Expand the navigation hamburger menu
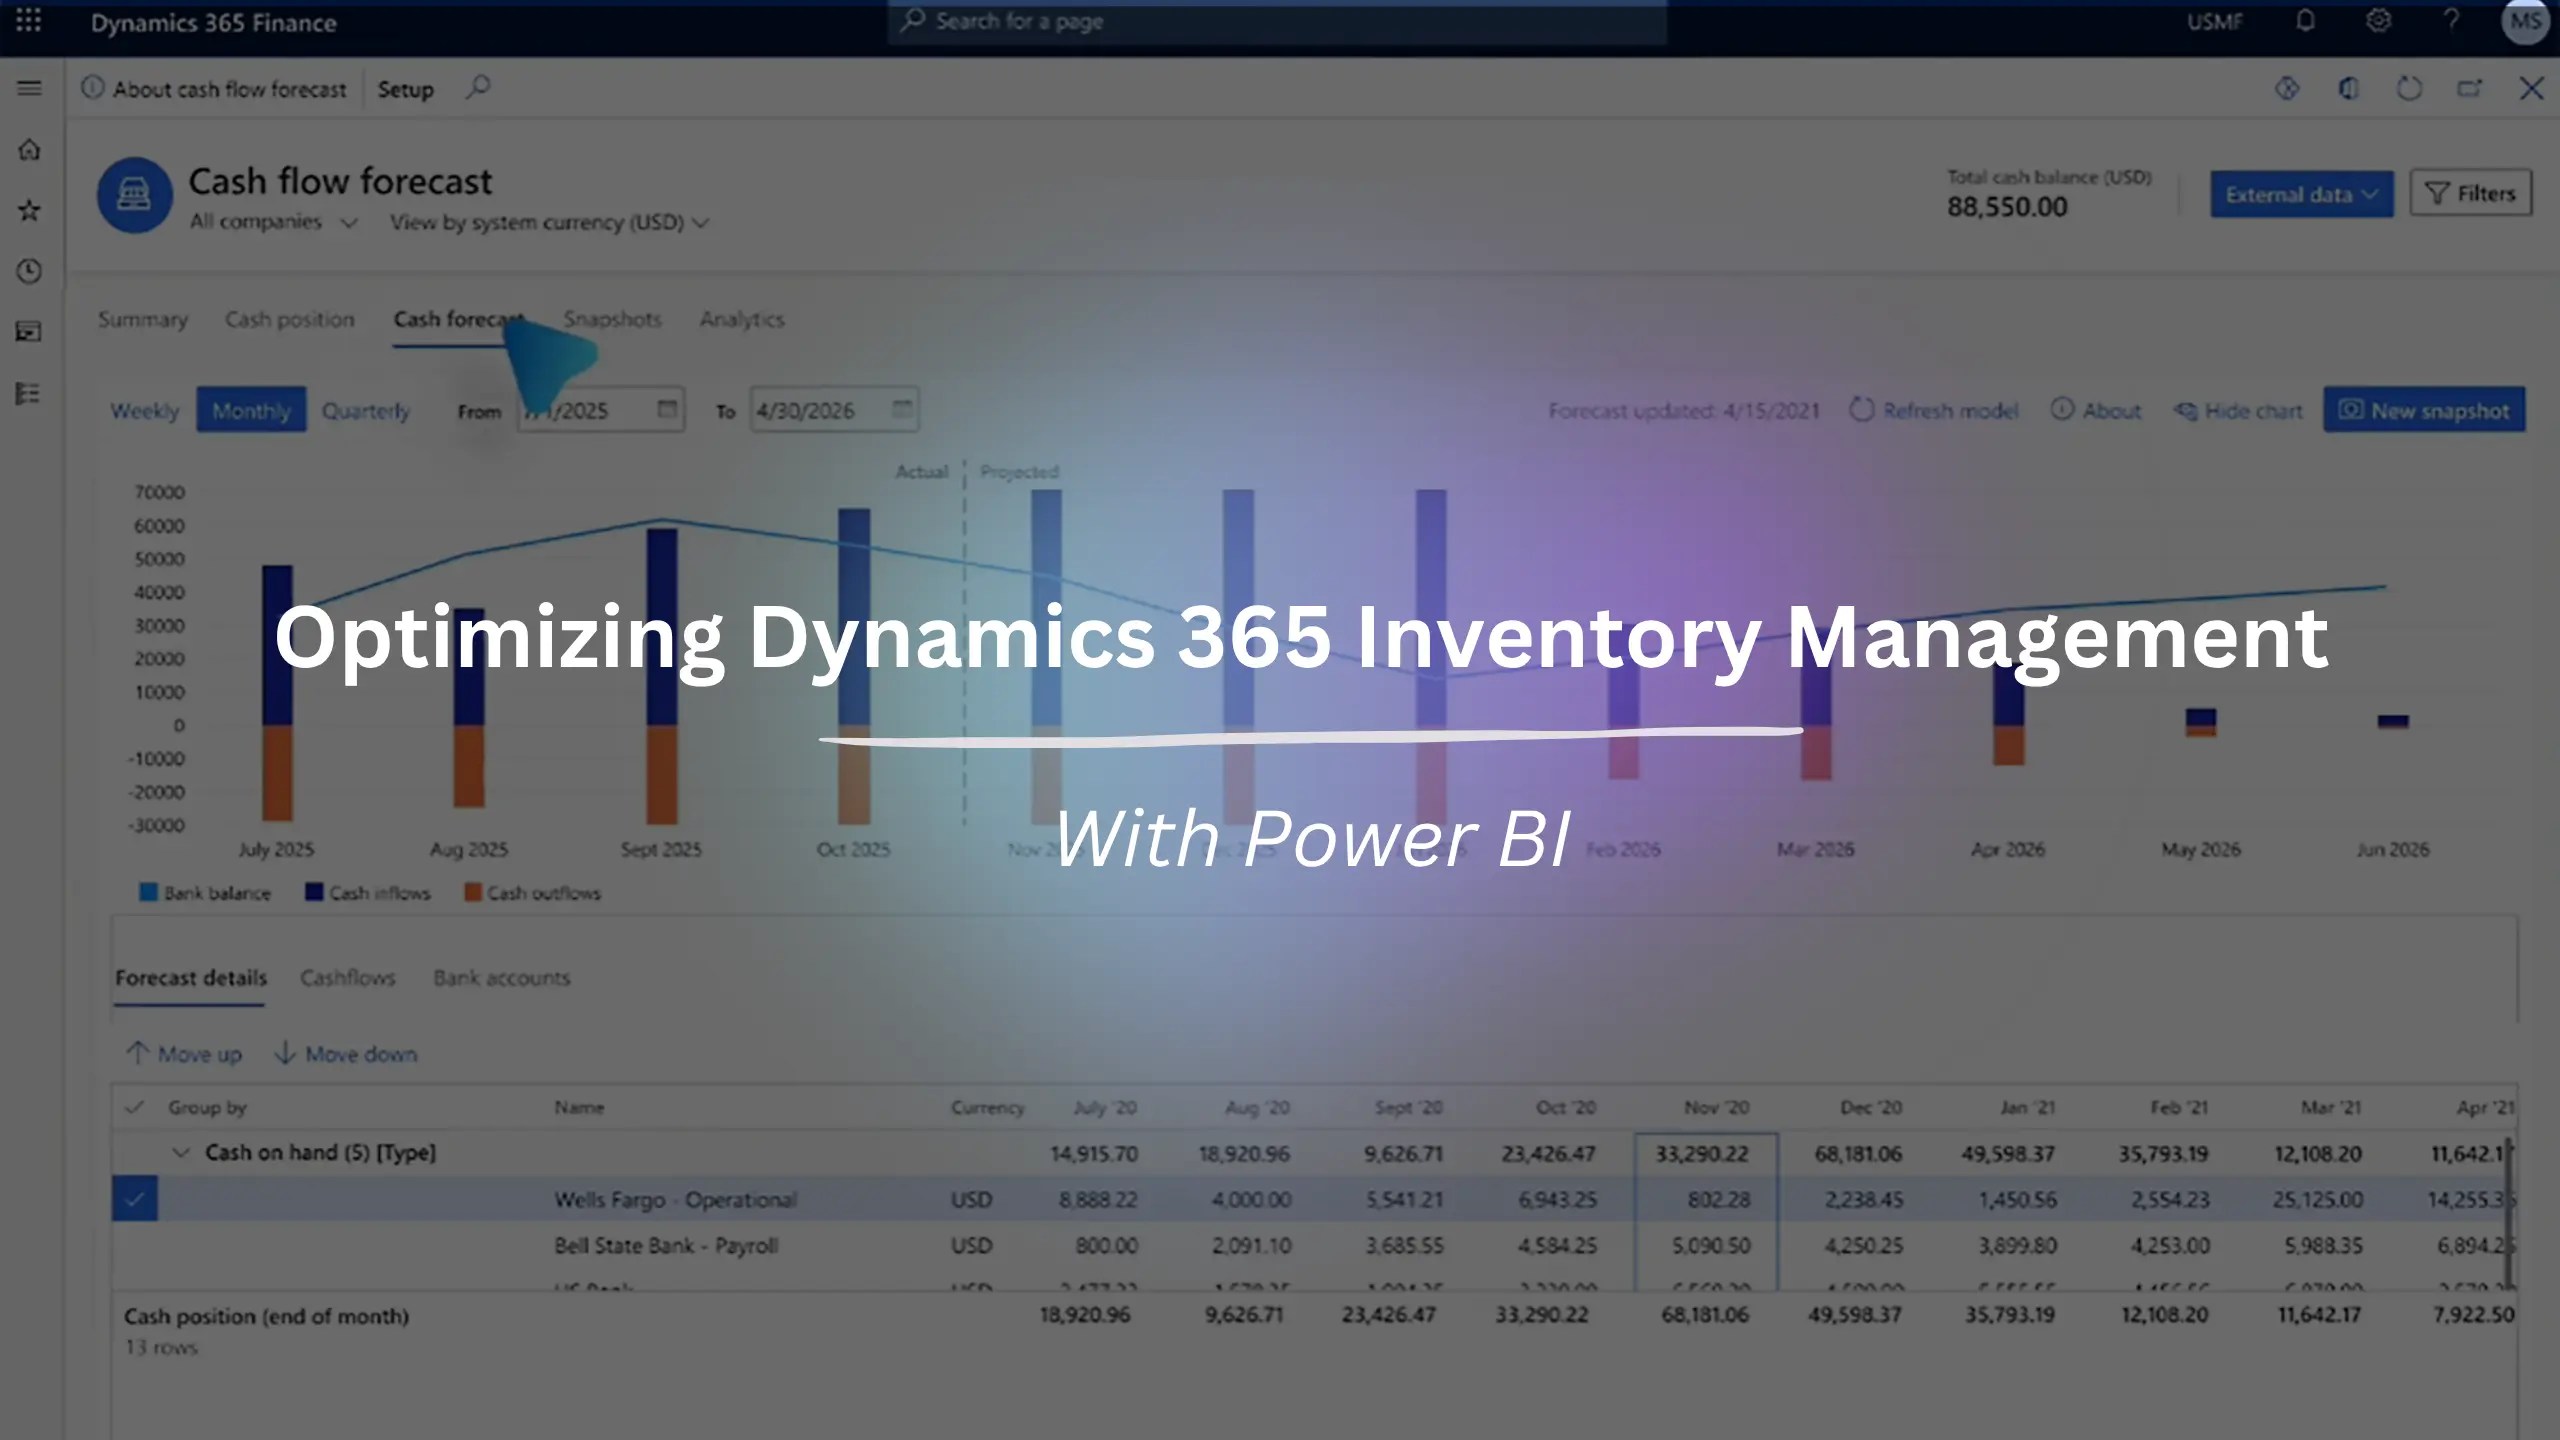This screenshot has width=2560, height=1440. [30, 88]
